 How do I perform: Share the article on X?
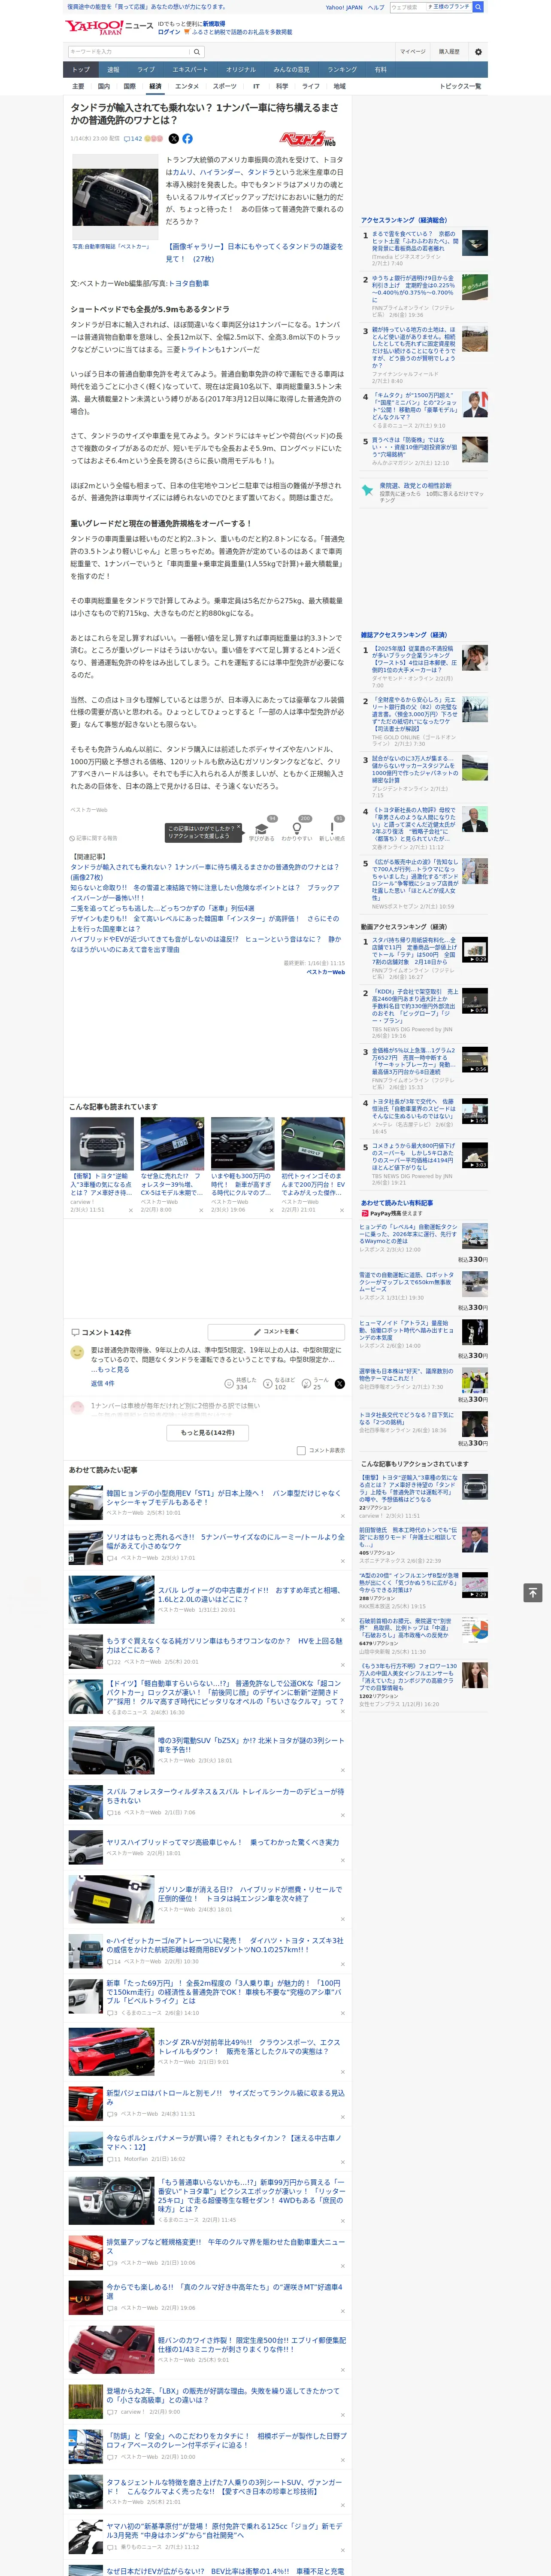(x=174, y=139)
